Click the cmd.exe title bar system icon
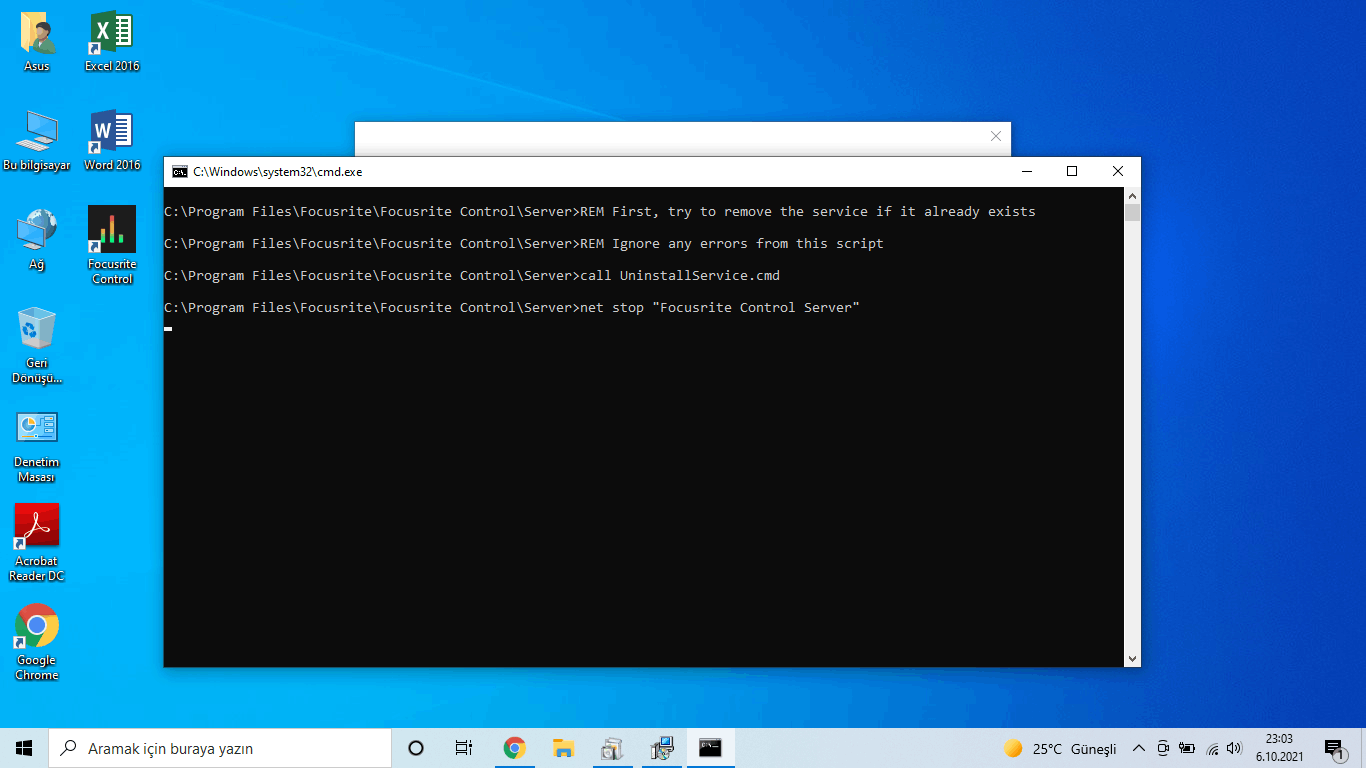Image resolution: width=1366 pixels, height=768 pixels. [x=179, y=172]
